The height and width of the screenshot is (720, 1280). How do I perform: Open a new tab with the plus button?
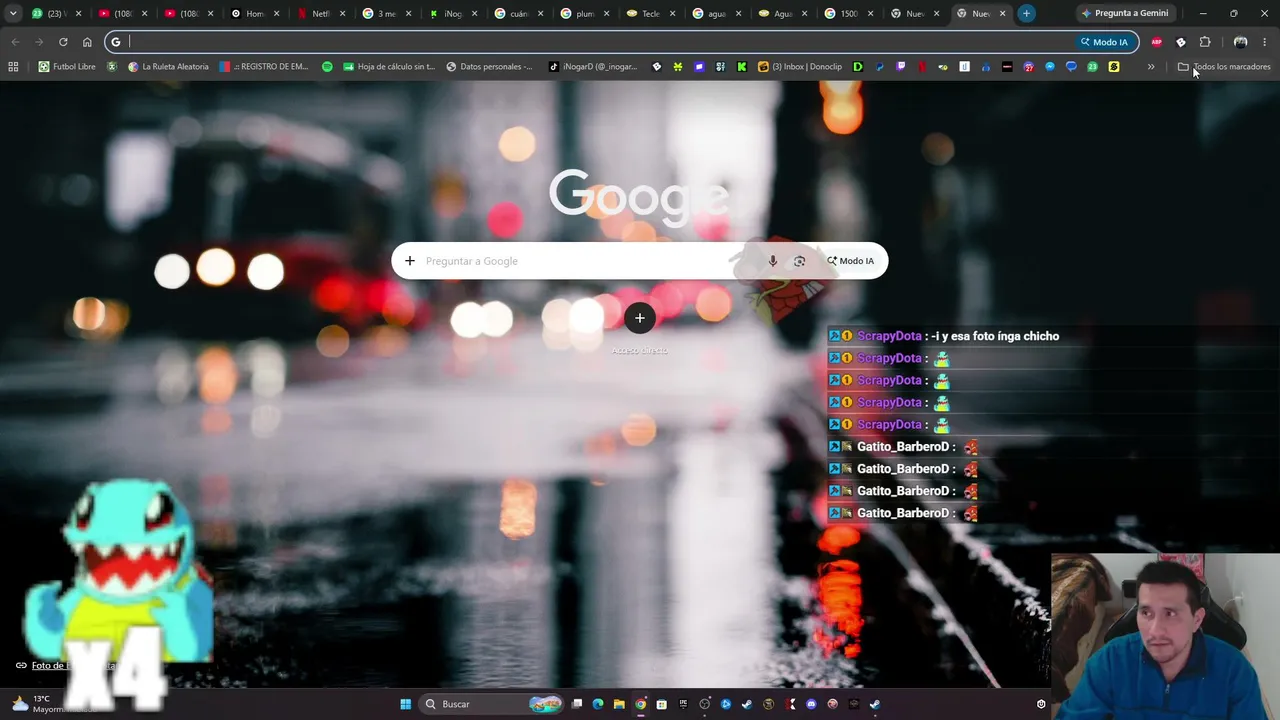1026,13
